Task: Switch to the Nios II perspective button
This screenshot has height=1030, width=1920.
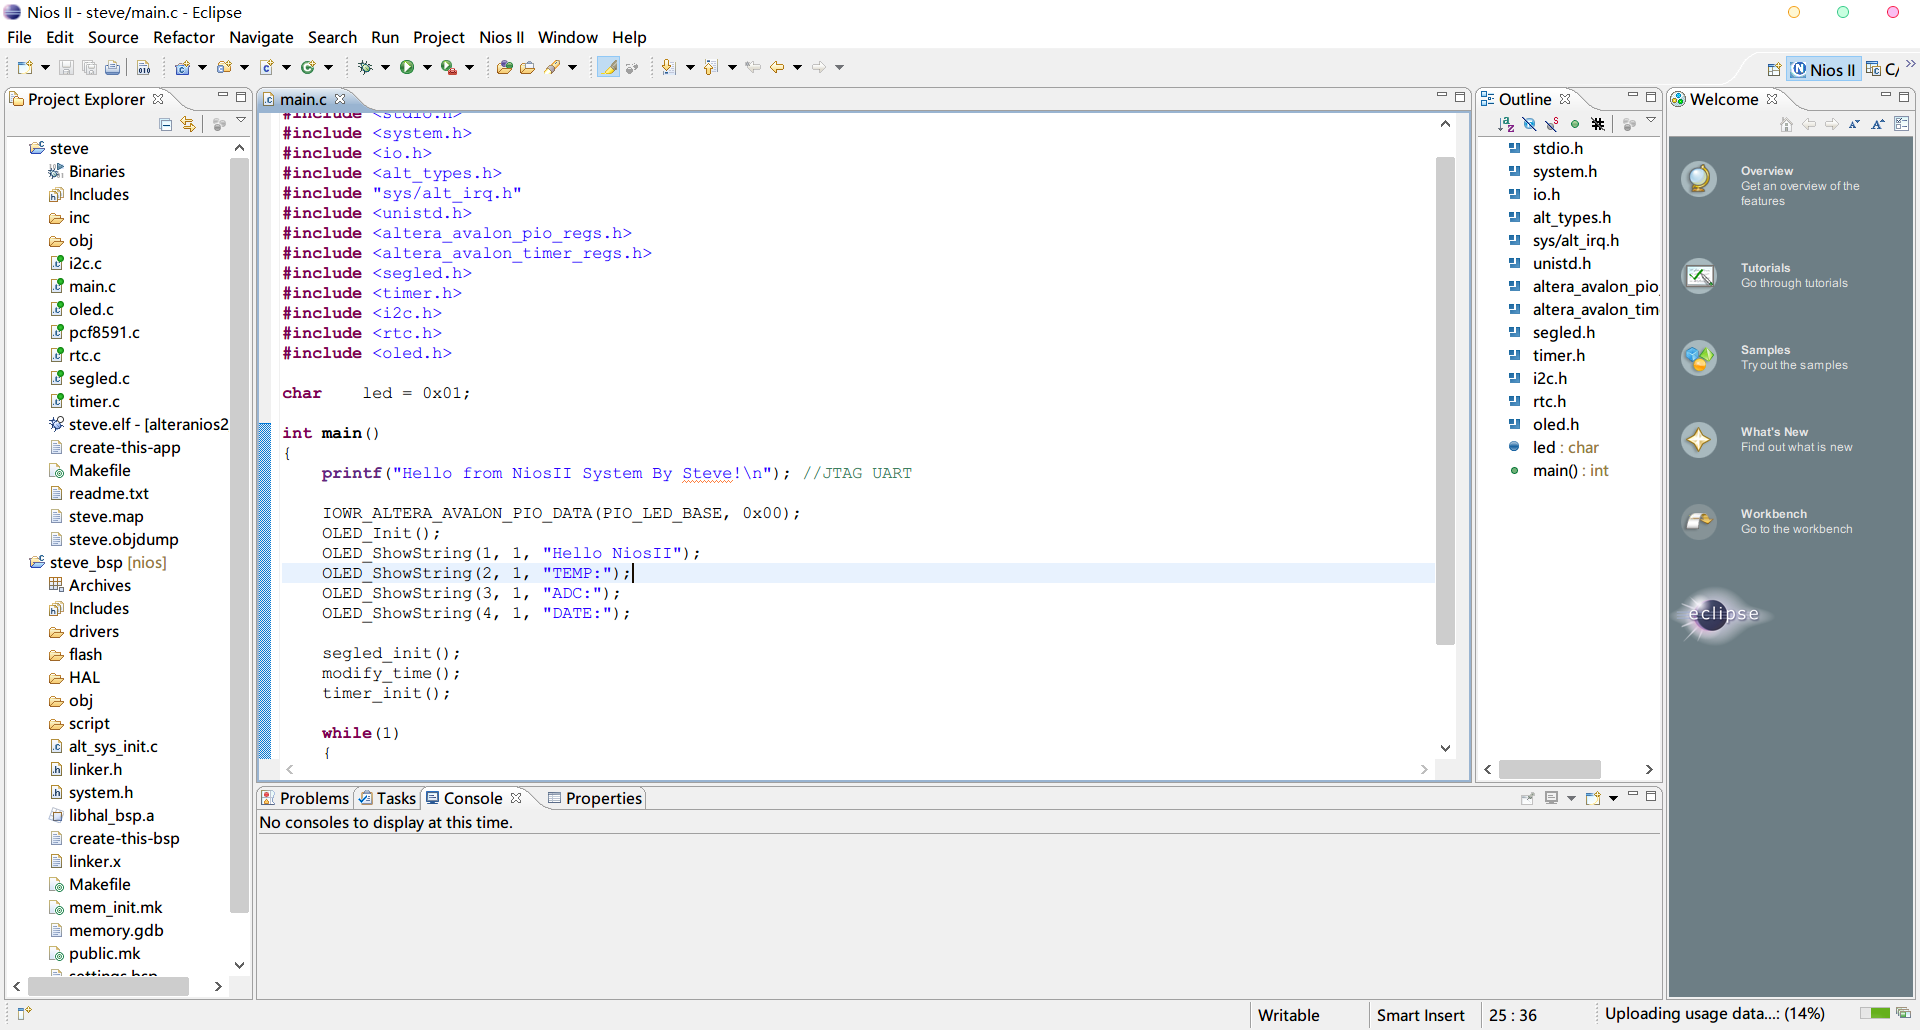Action: click(1823, 69)
